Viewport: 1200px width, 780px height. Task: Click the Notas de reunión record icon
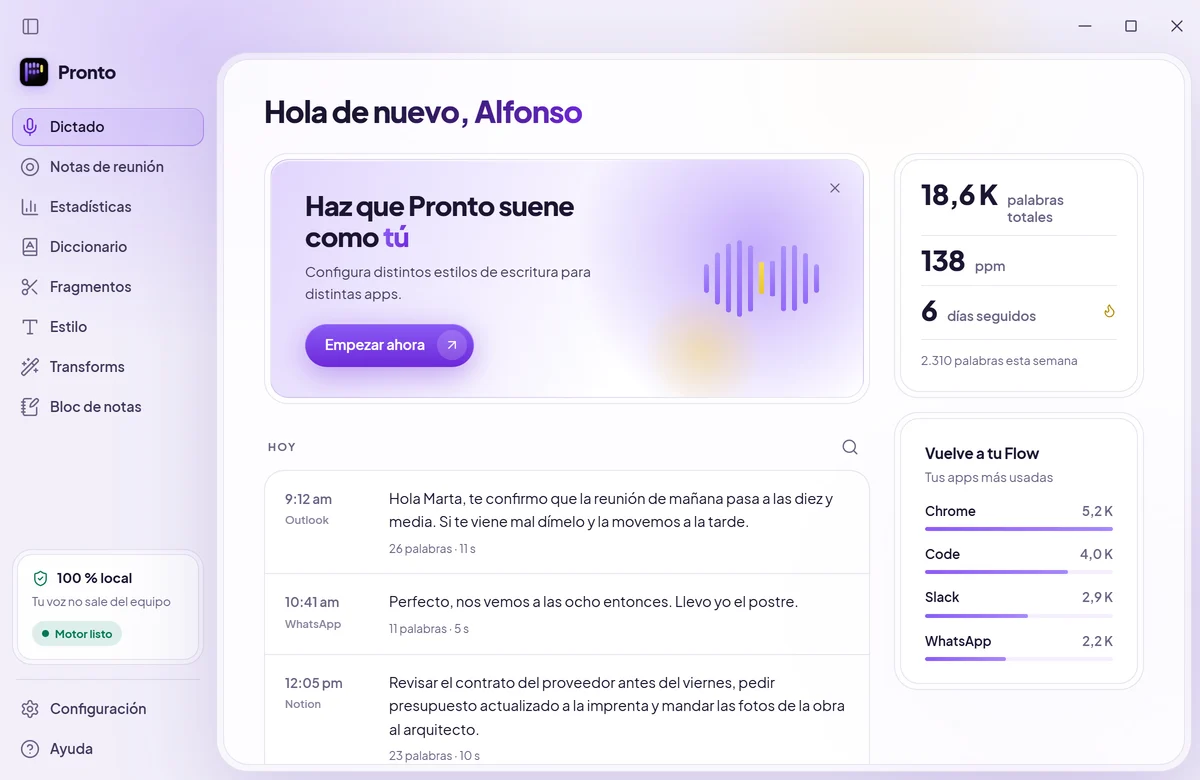[30, 167]
